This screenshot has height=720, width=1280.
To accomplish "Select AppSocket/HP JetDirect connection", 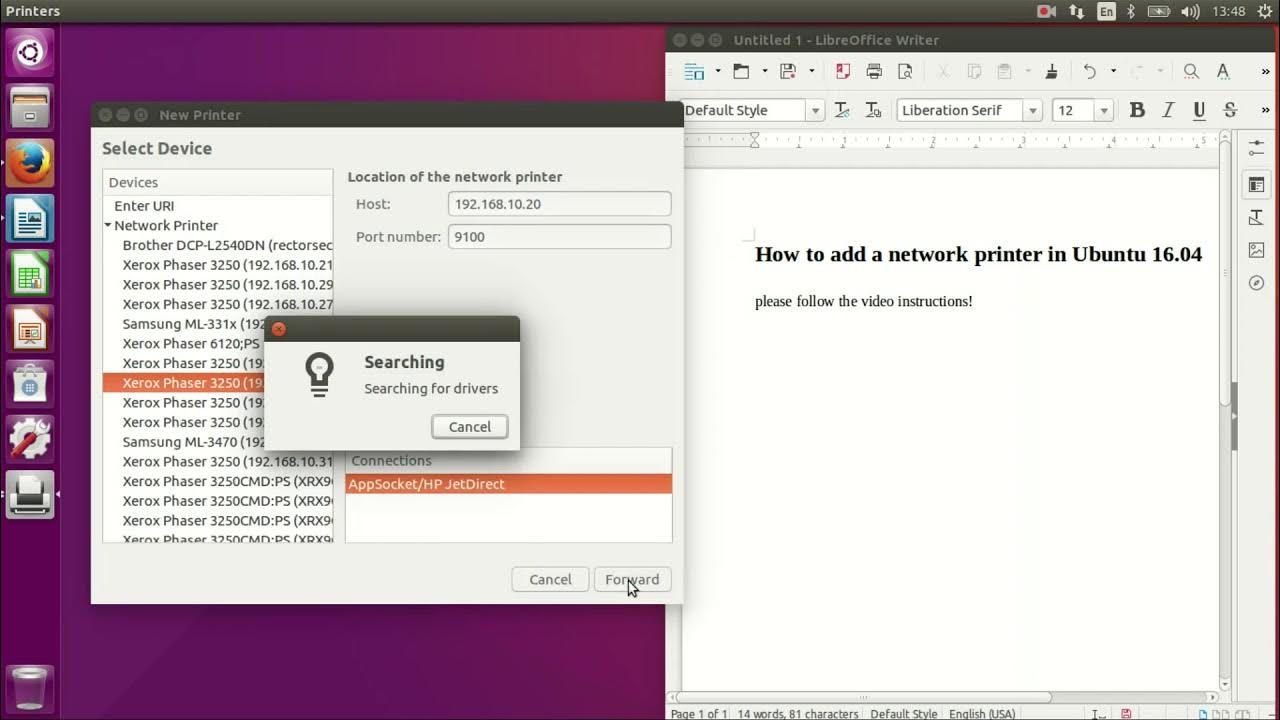I will click(x=509, y=484).
